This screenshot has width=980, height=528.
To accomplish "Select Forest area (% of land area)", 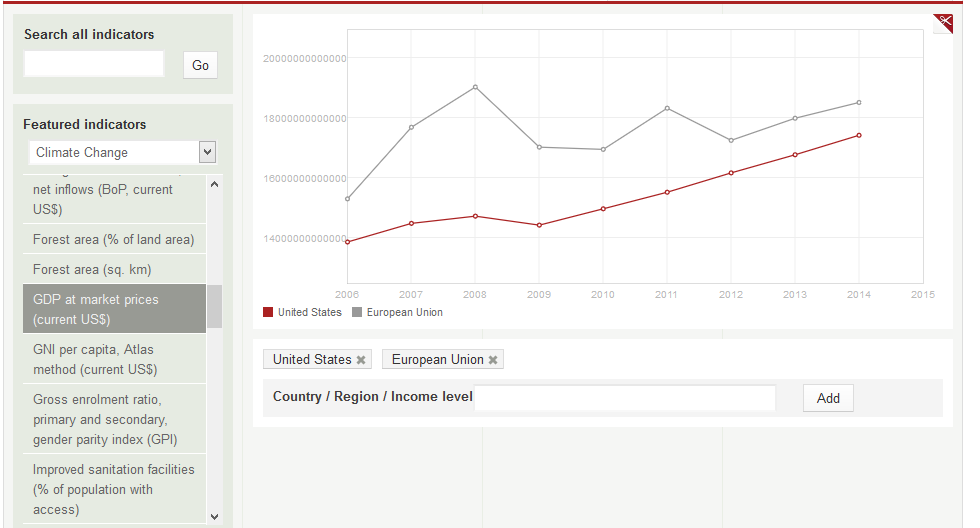I will pos(113,240).
